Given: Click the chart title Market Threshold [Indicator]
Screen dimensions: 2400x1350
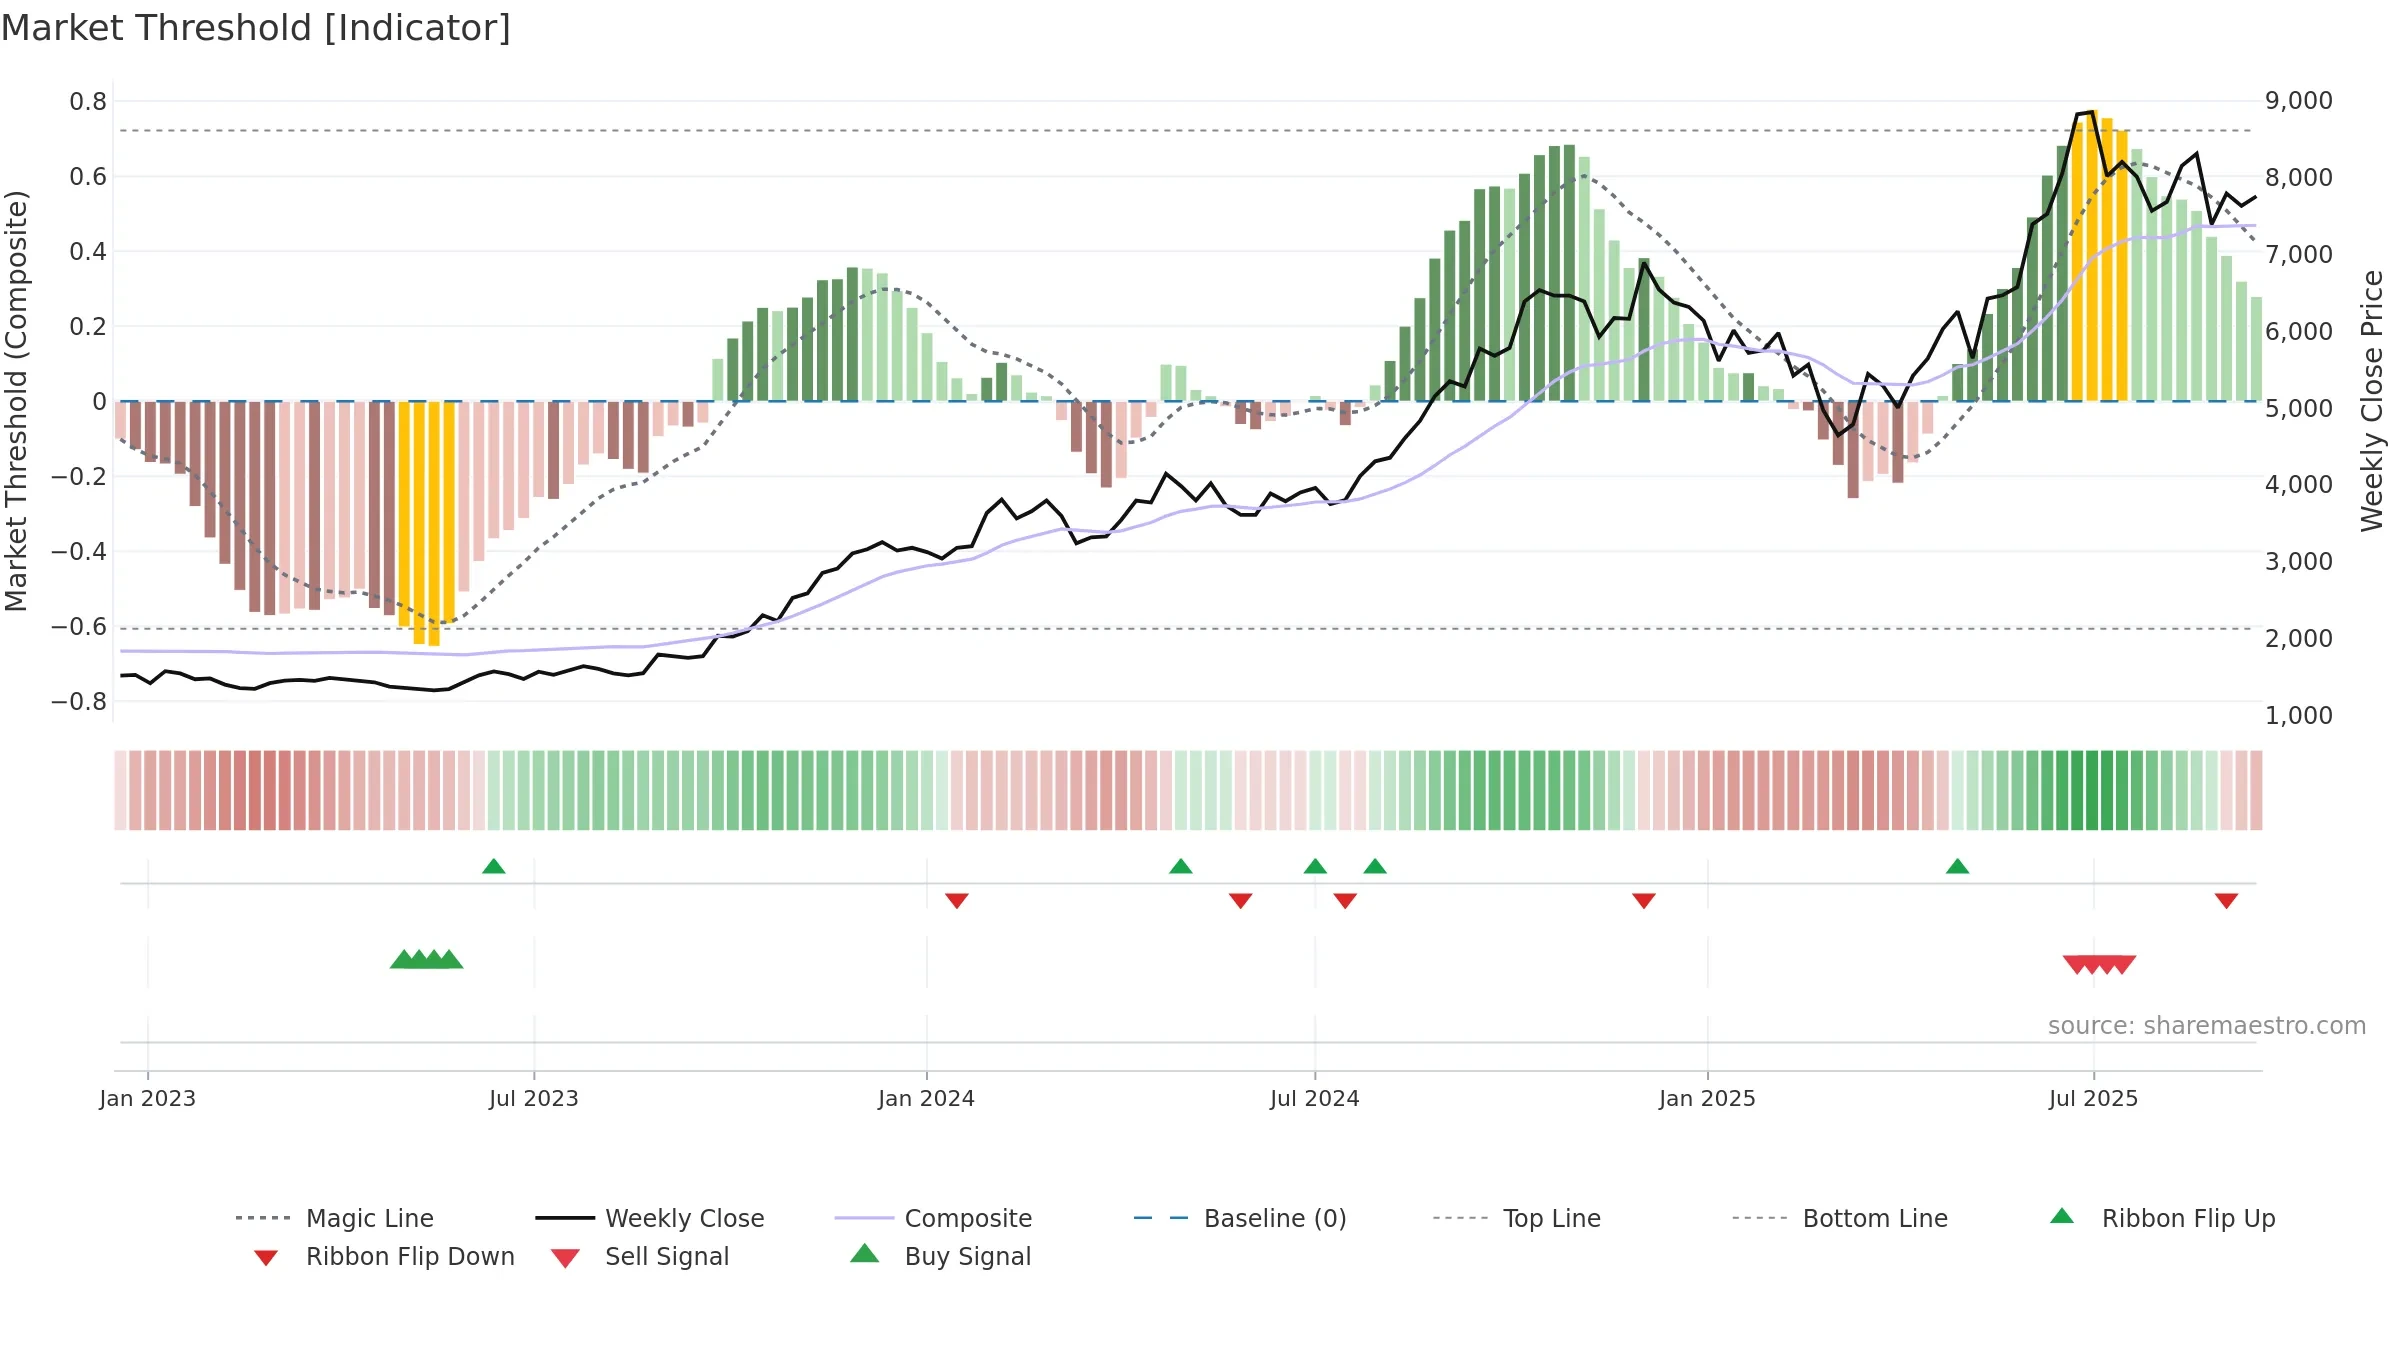Looking at the screenshot, I should tap(256, 28).
